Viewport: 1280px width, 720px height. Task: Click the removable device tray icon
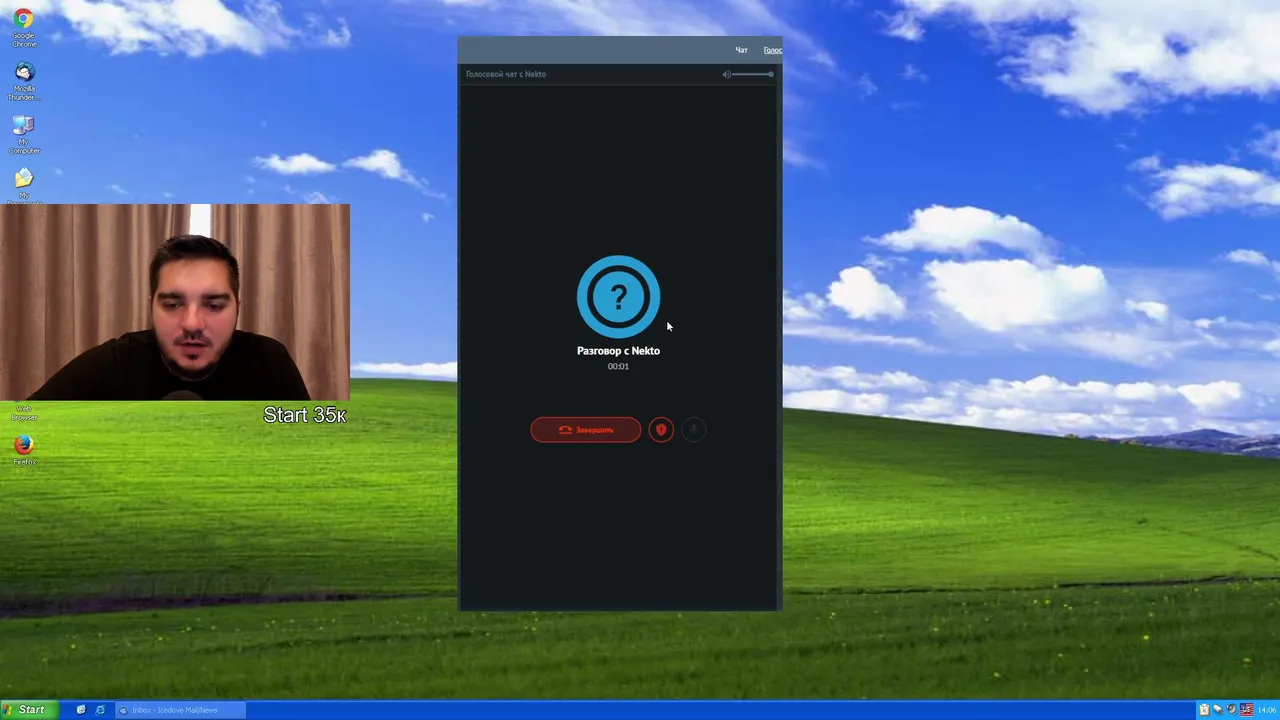1218,710
